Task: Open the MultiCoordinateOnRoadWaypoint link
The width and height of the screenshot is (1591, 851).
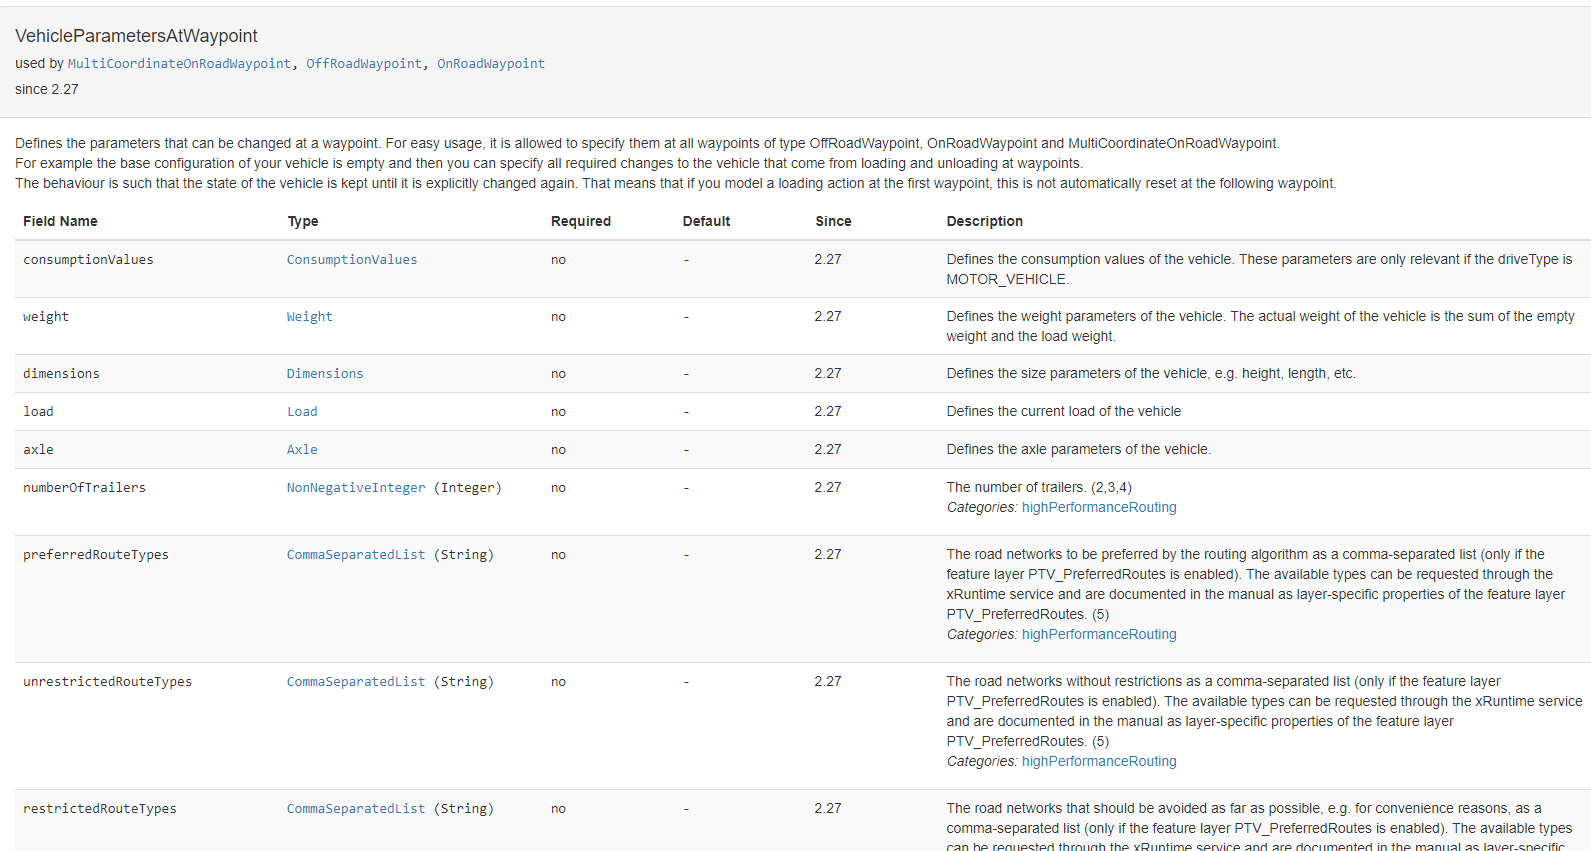Action: [x=179, y=64]
